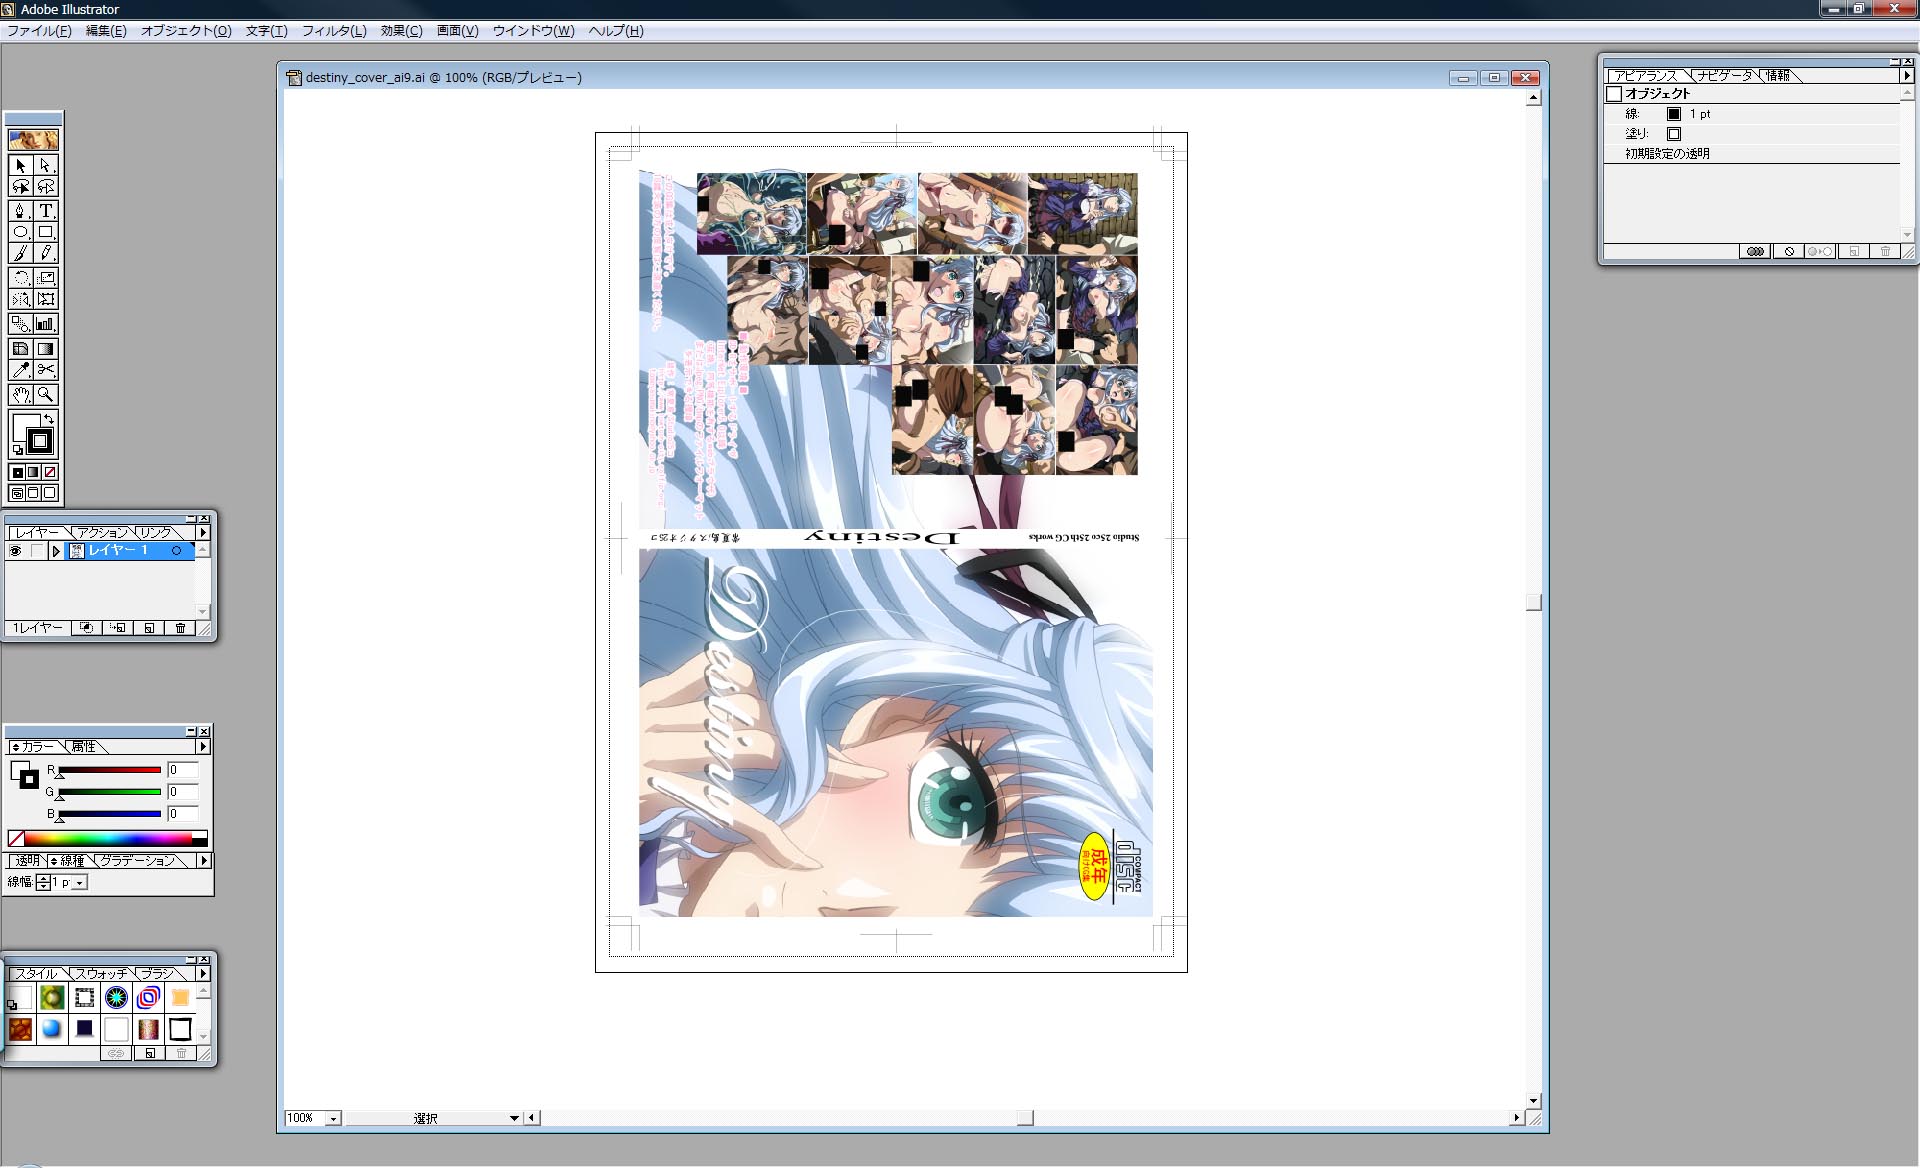The width and height of the screenshot is (1920, 1168).
Task: Toggle lock box for レイヤー 1
Action: (x=37, y=551)
